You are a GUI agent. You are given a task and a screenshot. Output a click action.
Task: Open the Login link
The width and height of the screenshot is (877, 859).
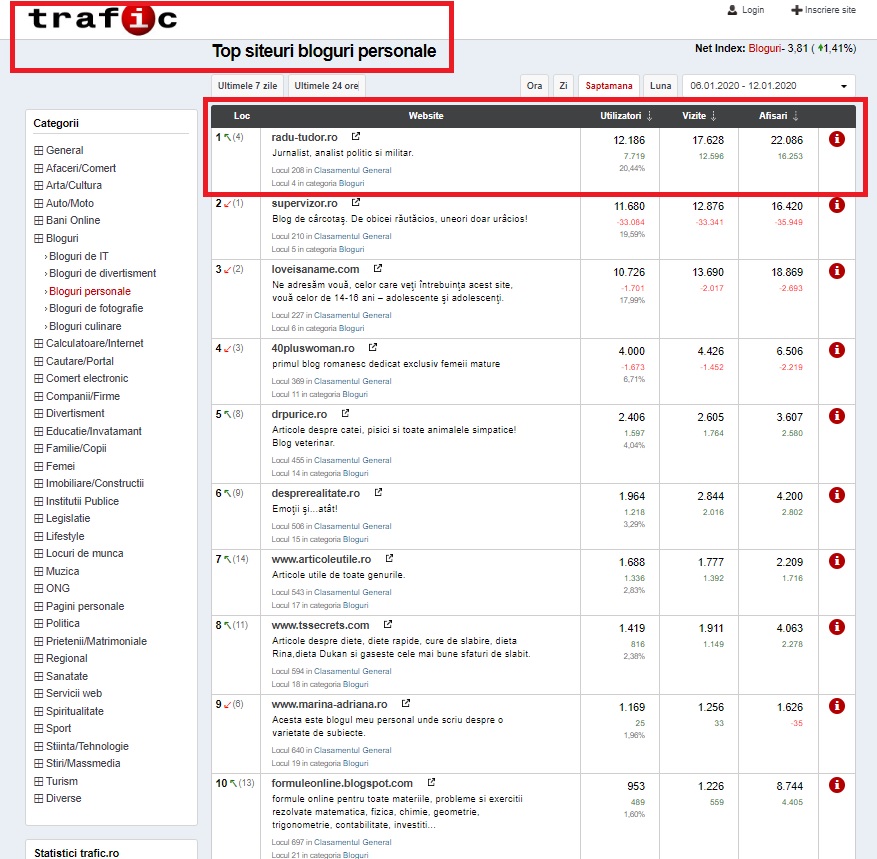coord(745,10)
